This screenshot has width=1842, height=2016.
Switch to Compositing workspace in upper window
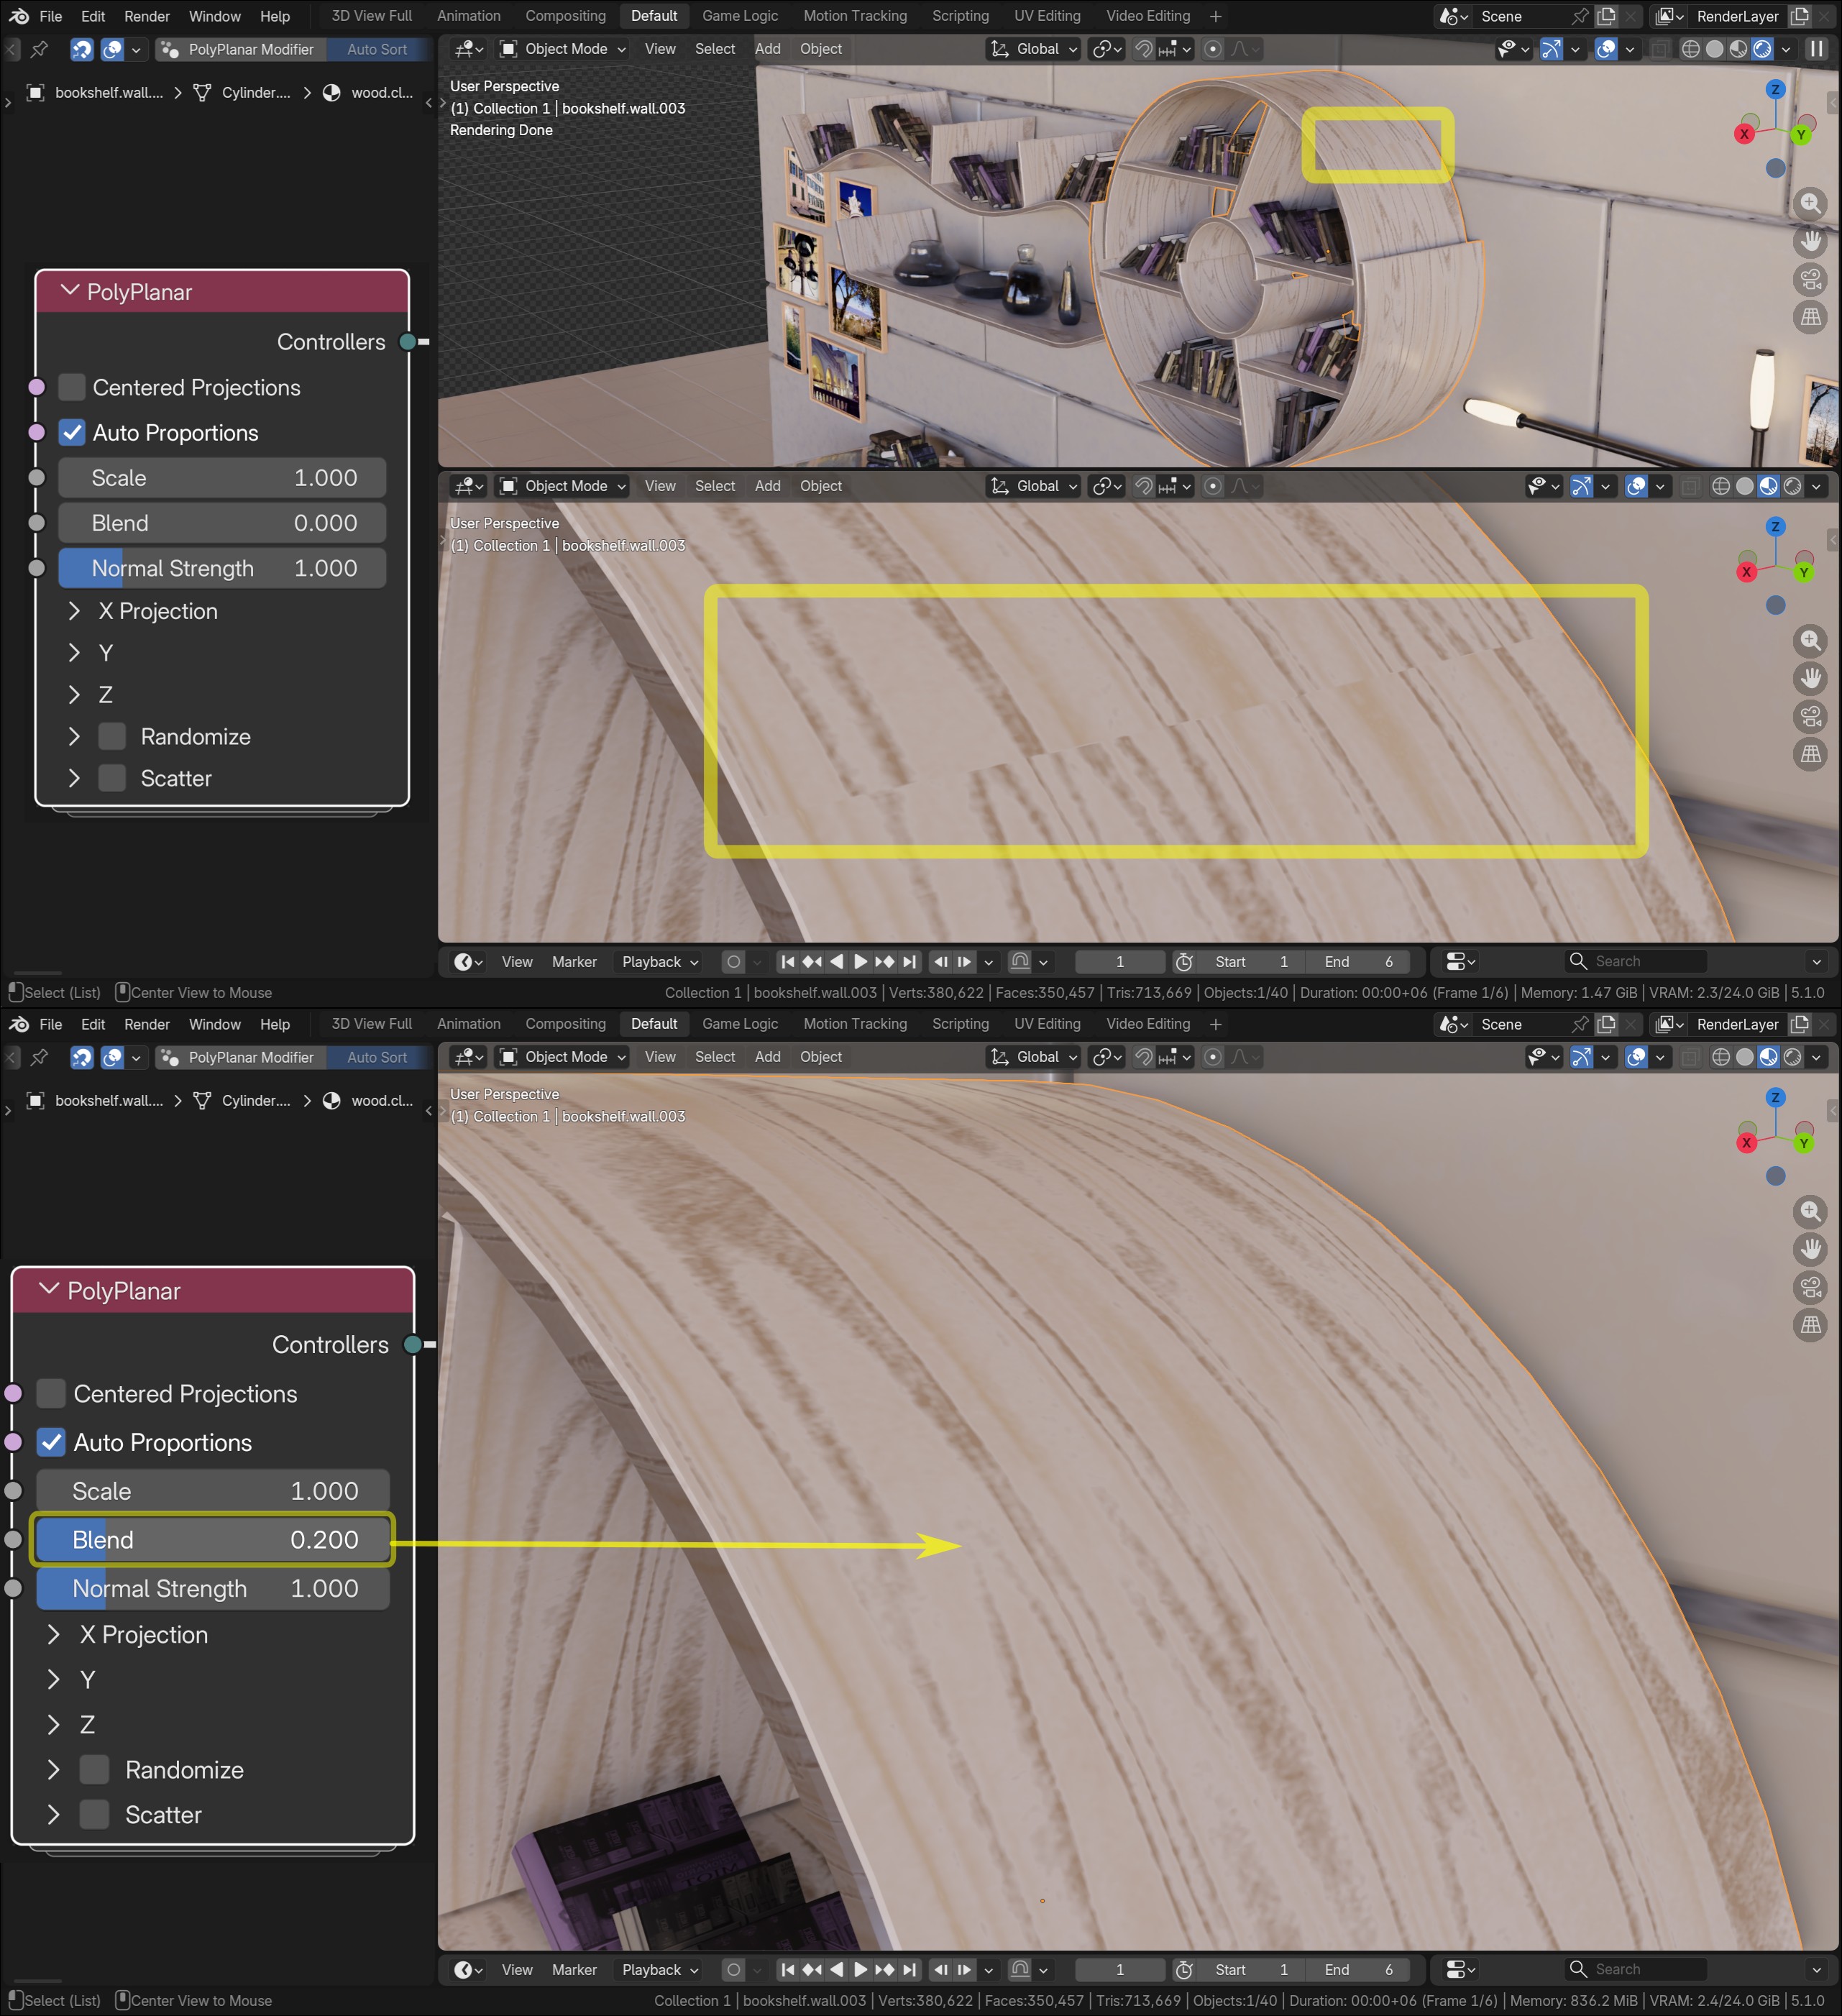pyautogui.click(x=565, y=16)
